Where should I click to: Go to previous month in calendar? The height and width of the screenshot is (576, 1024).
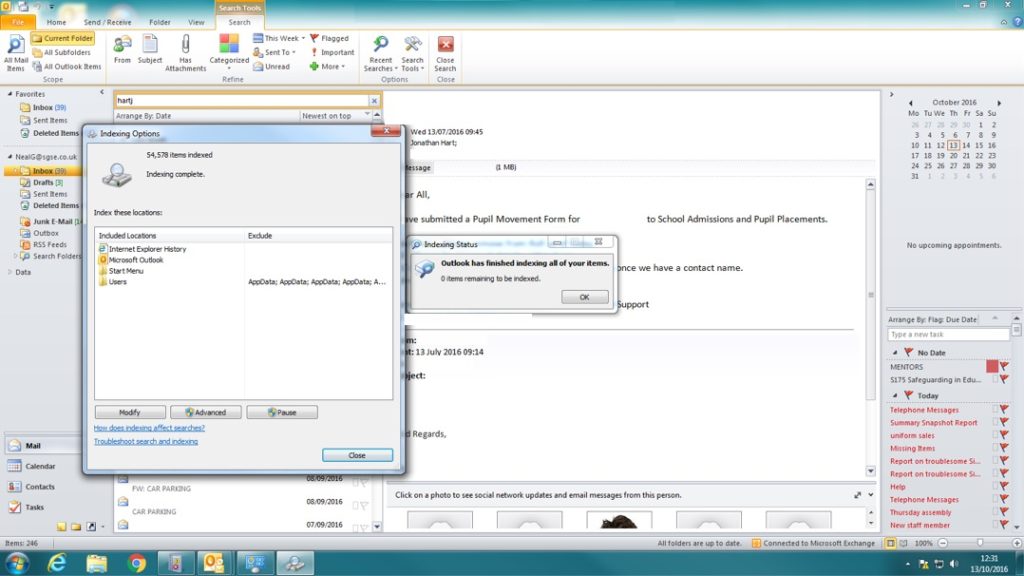click(910, 103)
